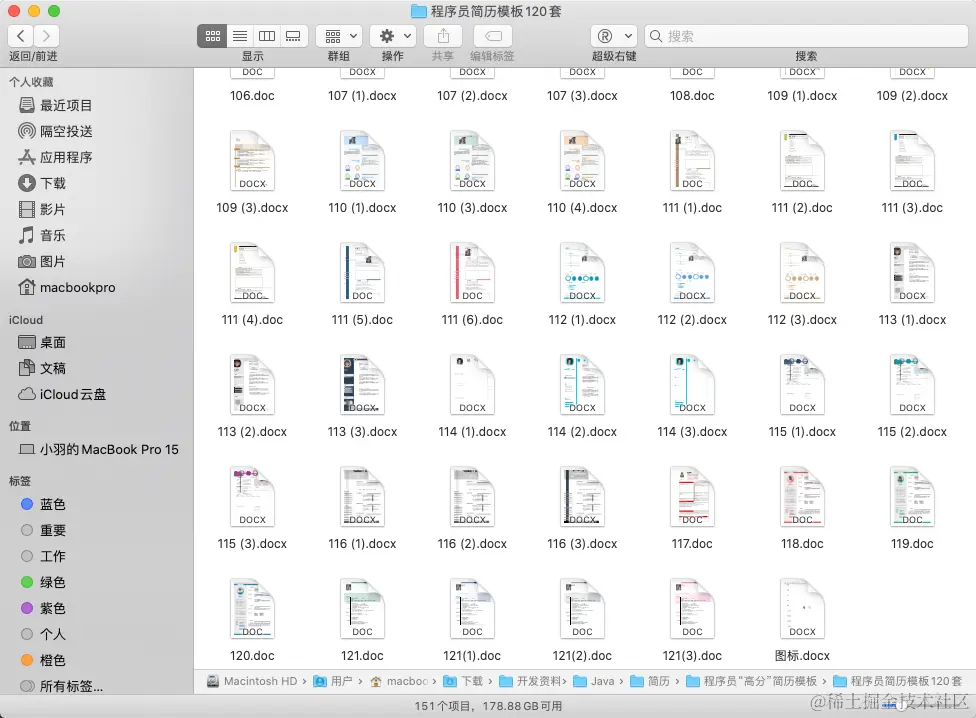
Task: Select 小羽的MacBook Pro 15 location
Action: pos(98,449)
